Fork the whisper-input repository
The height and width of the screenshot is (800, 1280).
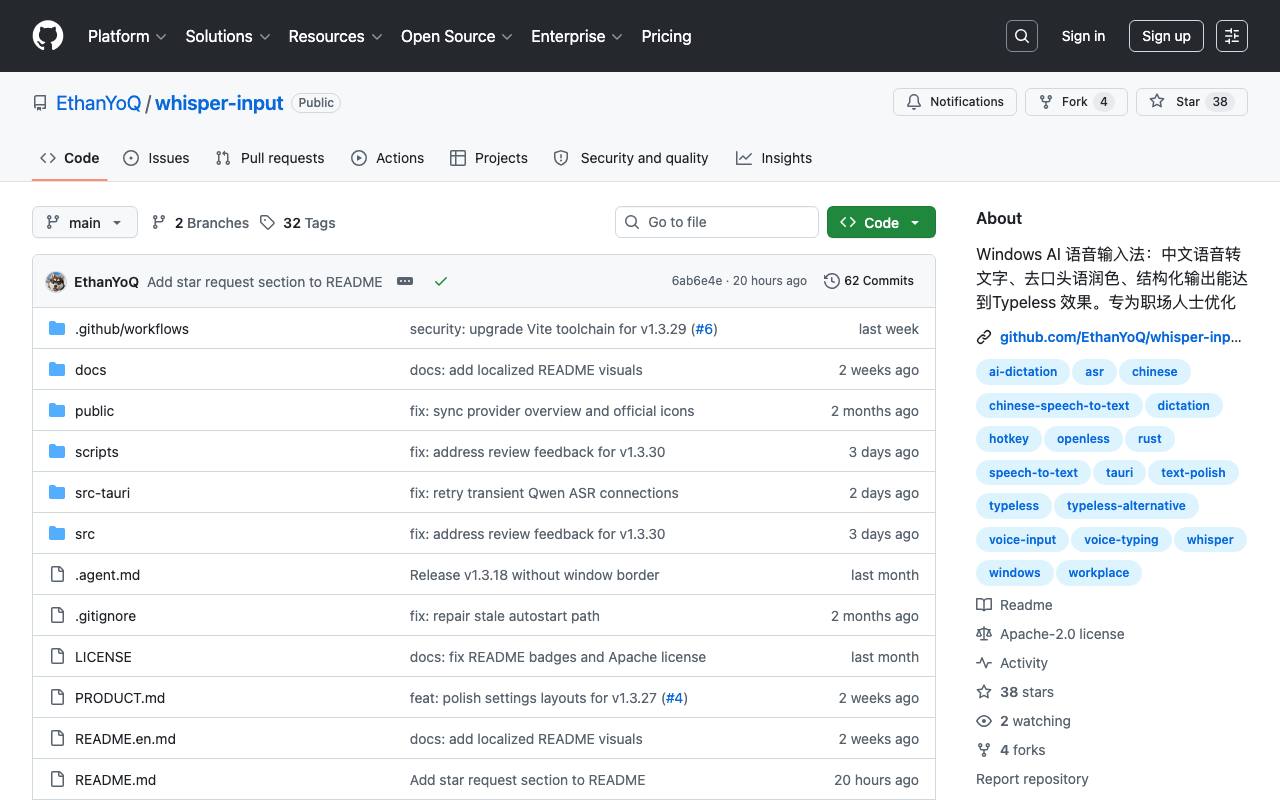[x=1076, y=102]
